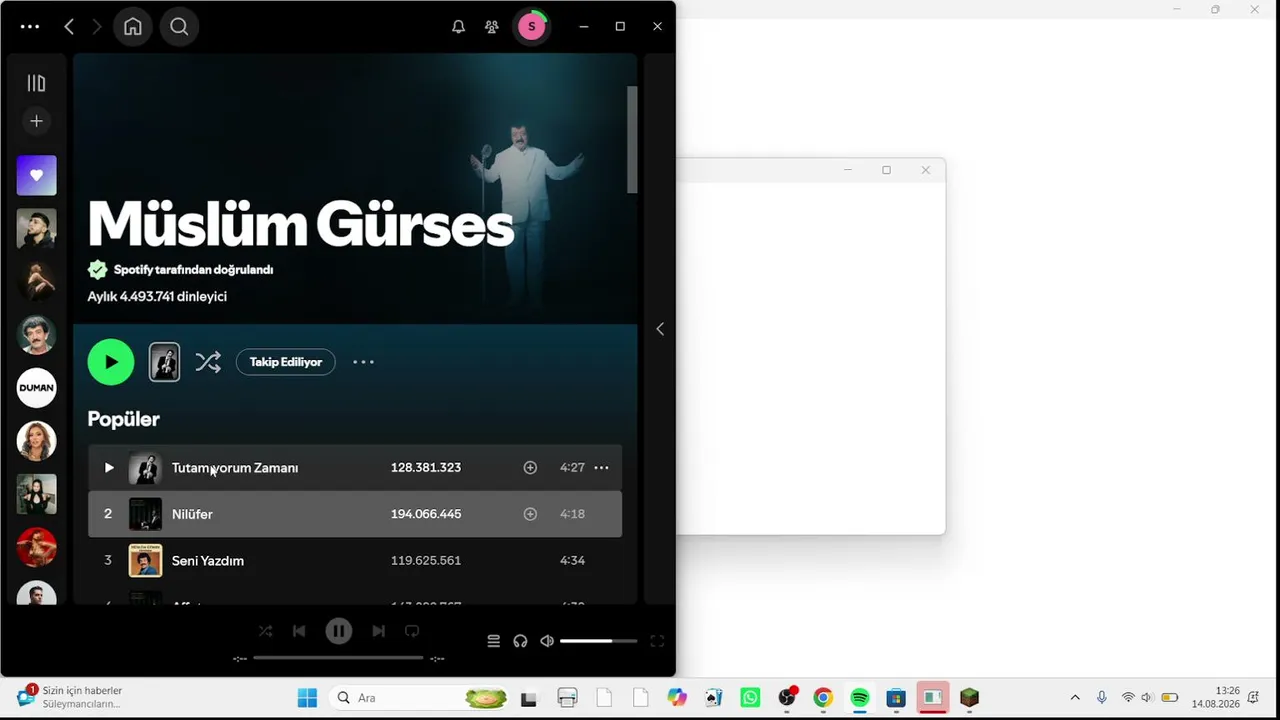Viewport: 1280px width, 720px height.
Task: Play Müslüm Gürses with the green play button
Action: click(111, 362)
